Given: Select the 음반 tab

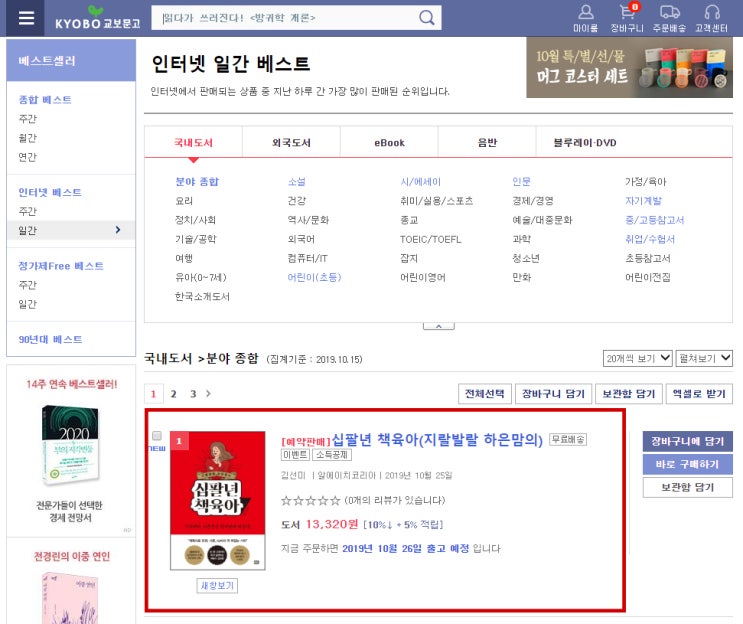Looking at the screenshot, I should (487, 142).
